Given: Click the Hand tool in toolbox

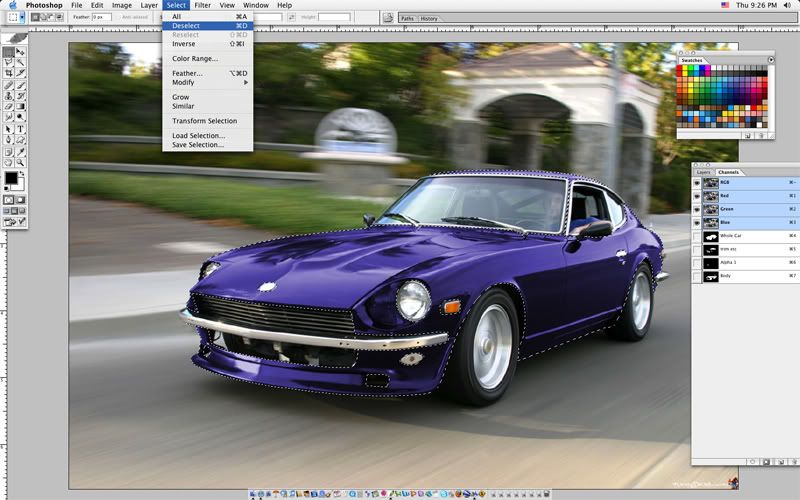Looking at the screenshot, I should 9,161.
